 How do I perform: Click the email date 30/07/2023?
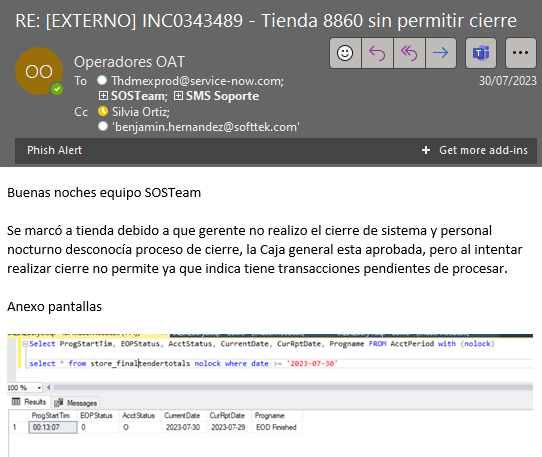tap(507, 81)
